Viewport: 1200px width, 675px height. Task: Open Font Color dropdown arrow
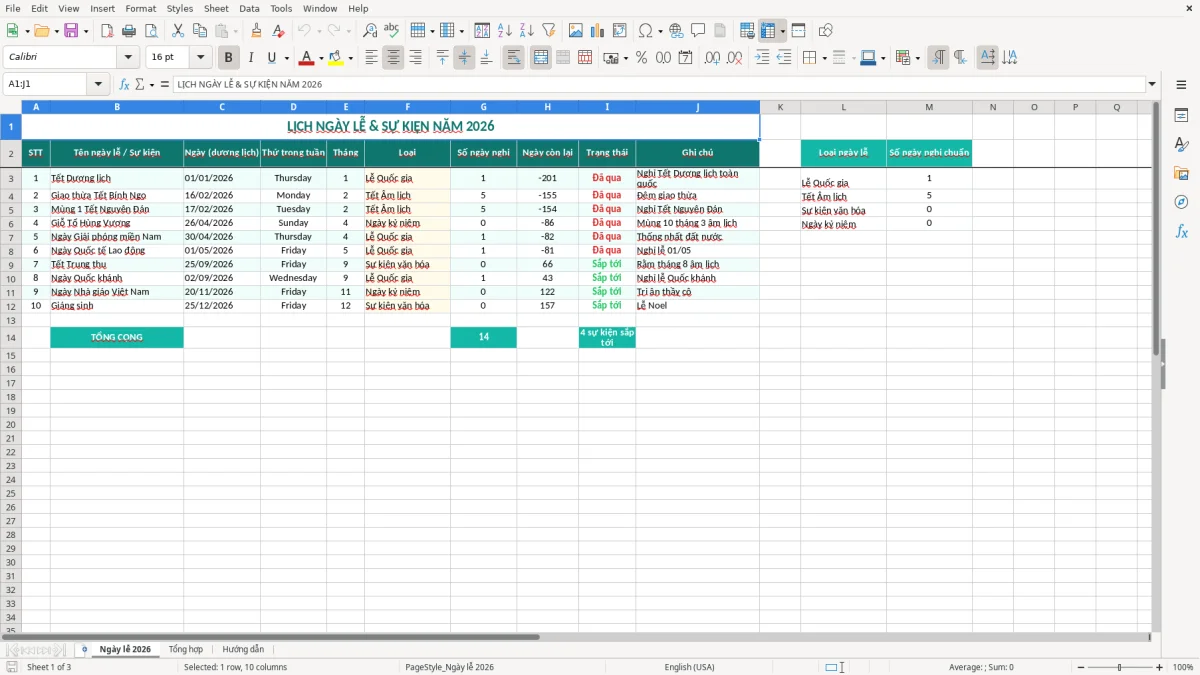click(x=321, y=58)
